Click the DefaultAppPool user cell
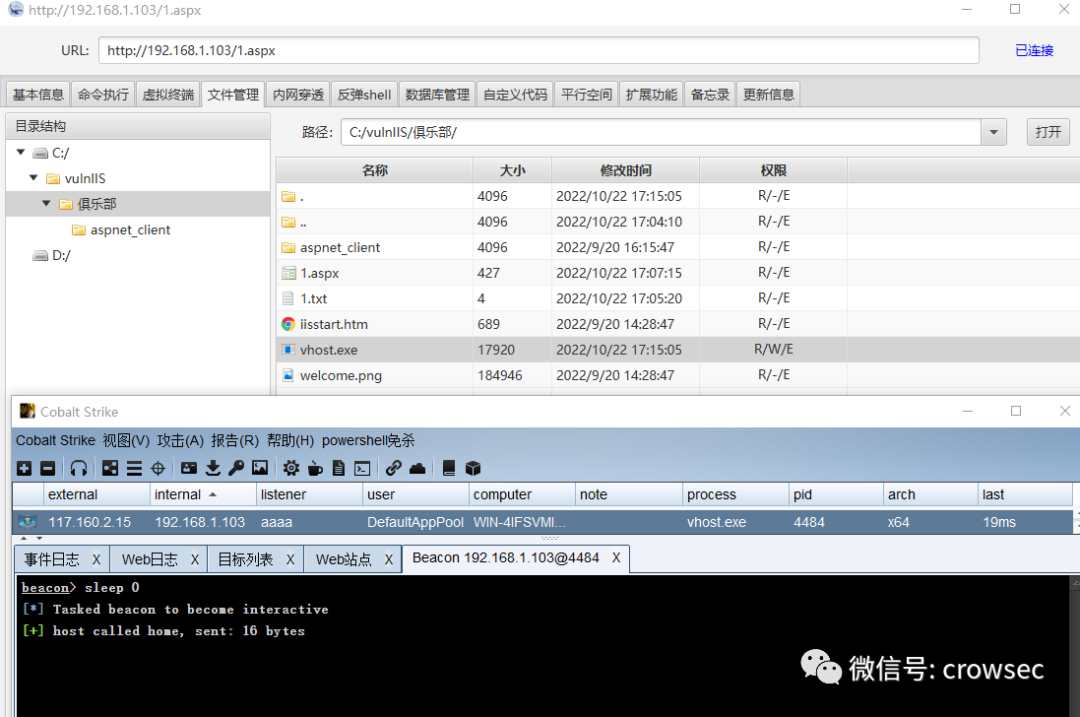Image resolution: width=1080 pixels, height=717 pixels. coord(415,522)
